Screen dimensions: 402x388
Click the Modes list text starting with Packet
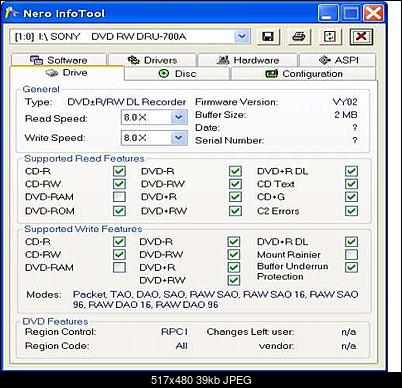[x=215, y=299]
